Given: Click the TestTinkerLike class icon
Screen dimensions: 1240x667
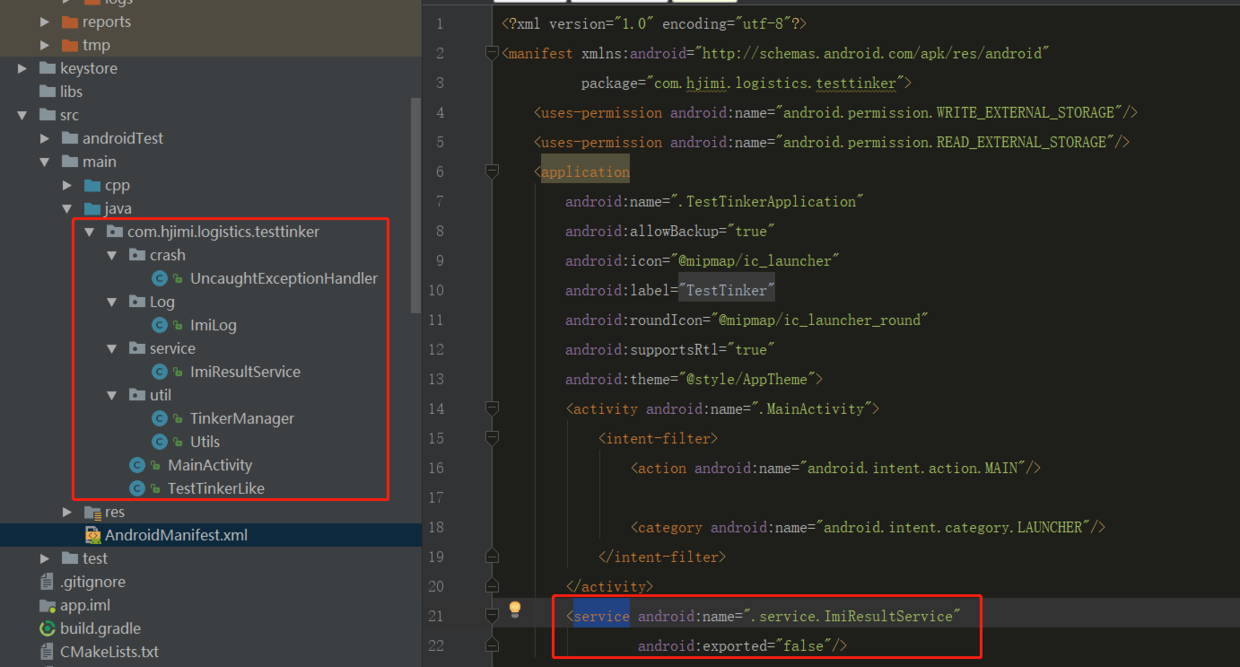Looking at the screenshot, I should [137, 488].
